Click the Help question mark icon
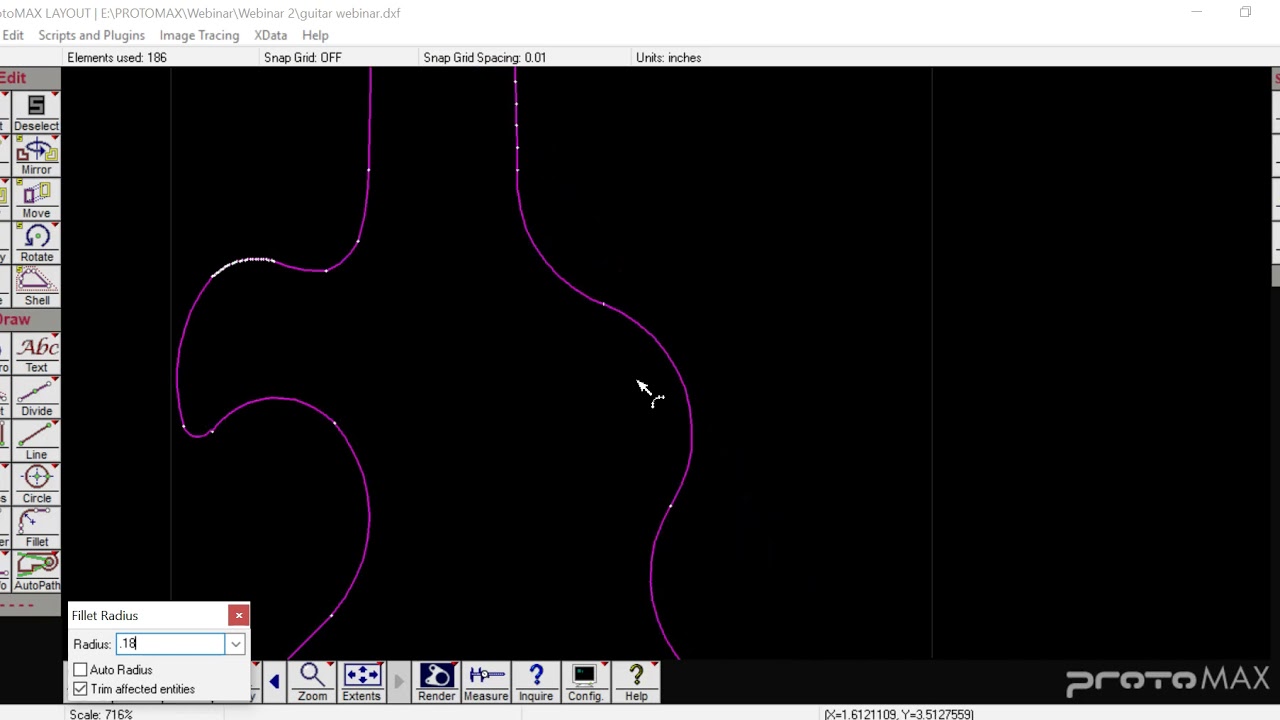Screen dimensions: 1280x720 (636, 682)
